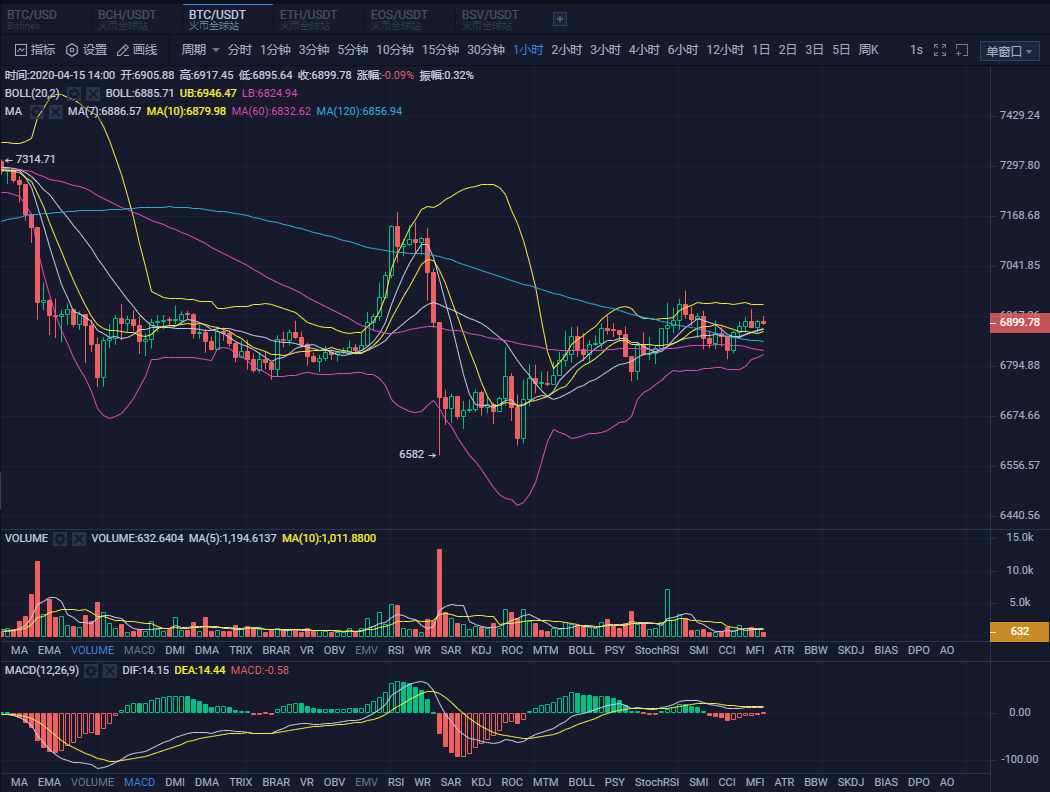Open the 指标 indicators tool

35,50
